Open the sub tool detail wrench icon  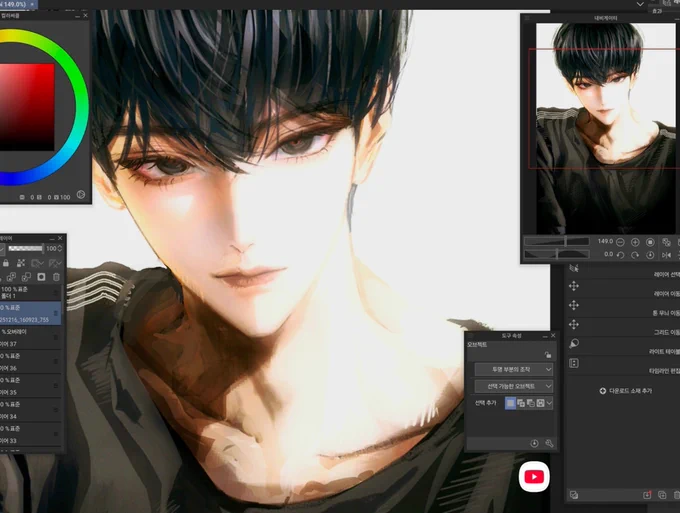[549, 443]
